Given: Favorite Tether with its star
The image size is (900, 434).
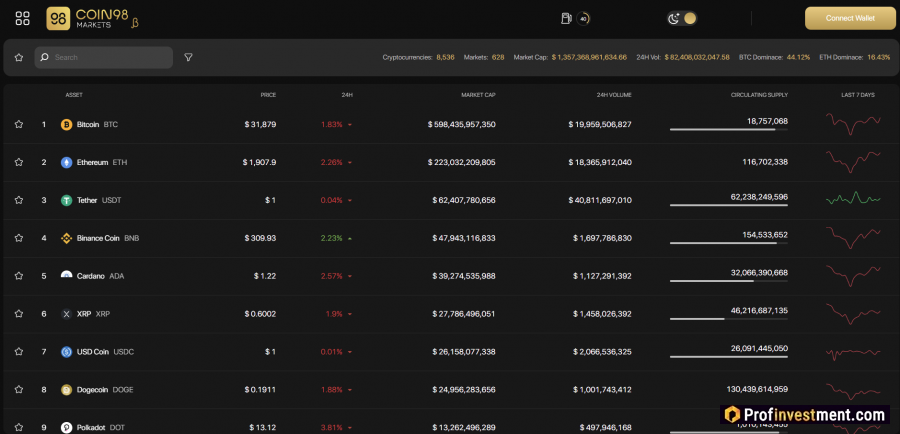Looking at the screenshot, I should (x=18, y=200).
